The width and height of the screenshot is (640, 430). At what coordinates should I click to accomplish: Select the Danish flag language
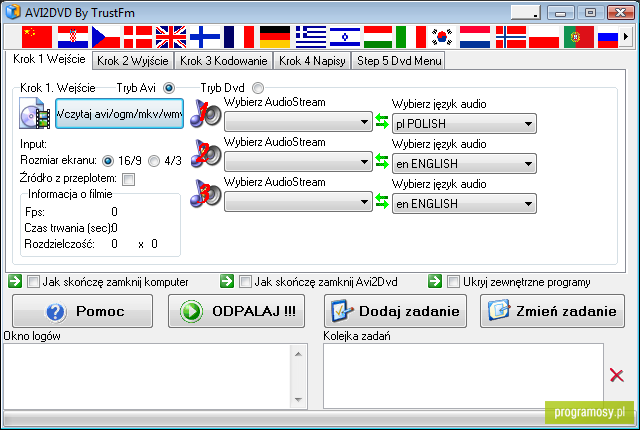[x=138, y=37]
